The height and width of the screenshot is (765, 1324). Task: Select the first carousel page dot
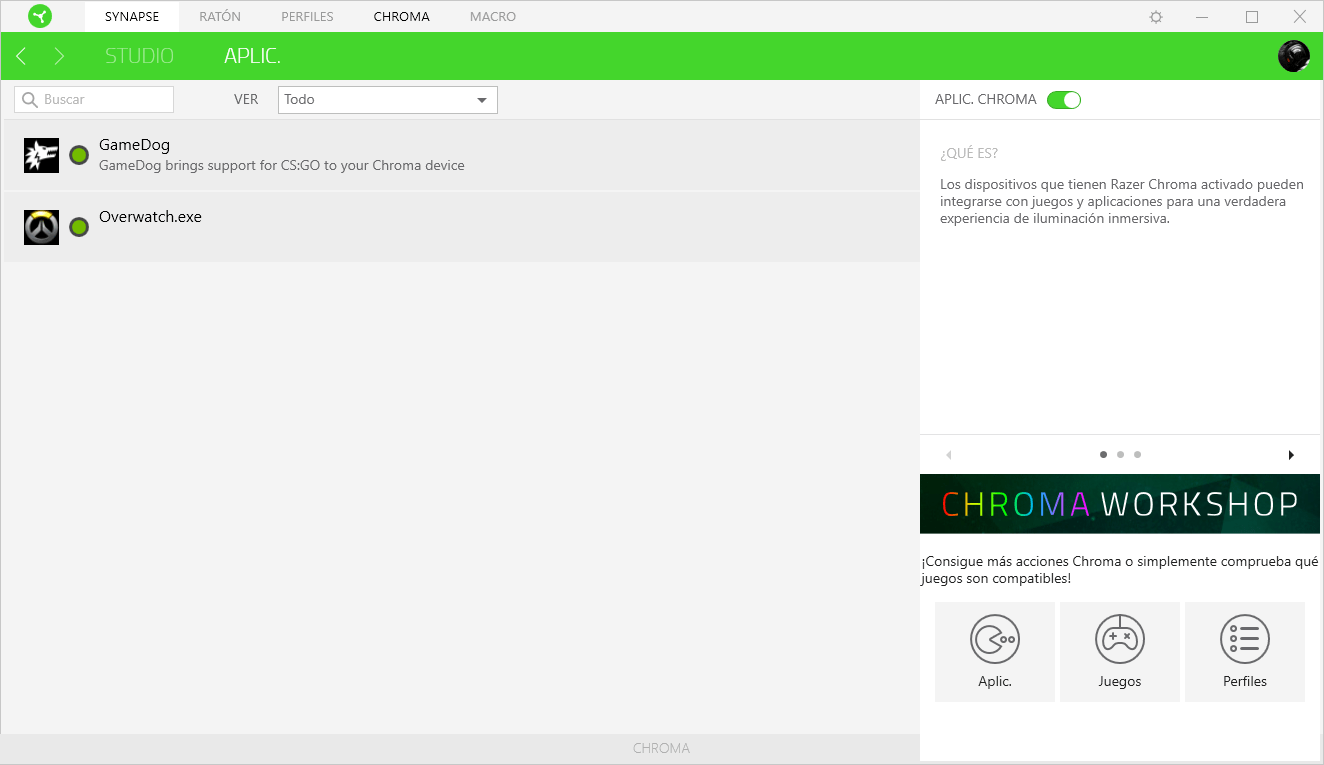coord(1103,455)
